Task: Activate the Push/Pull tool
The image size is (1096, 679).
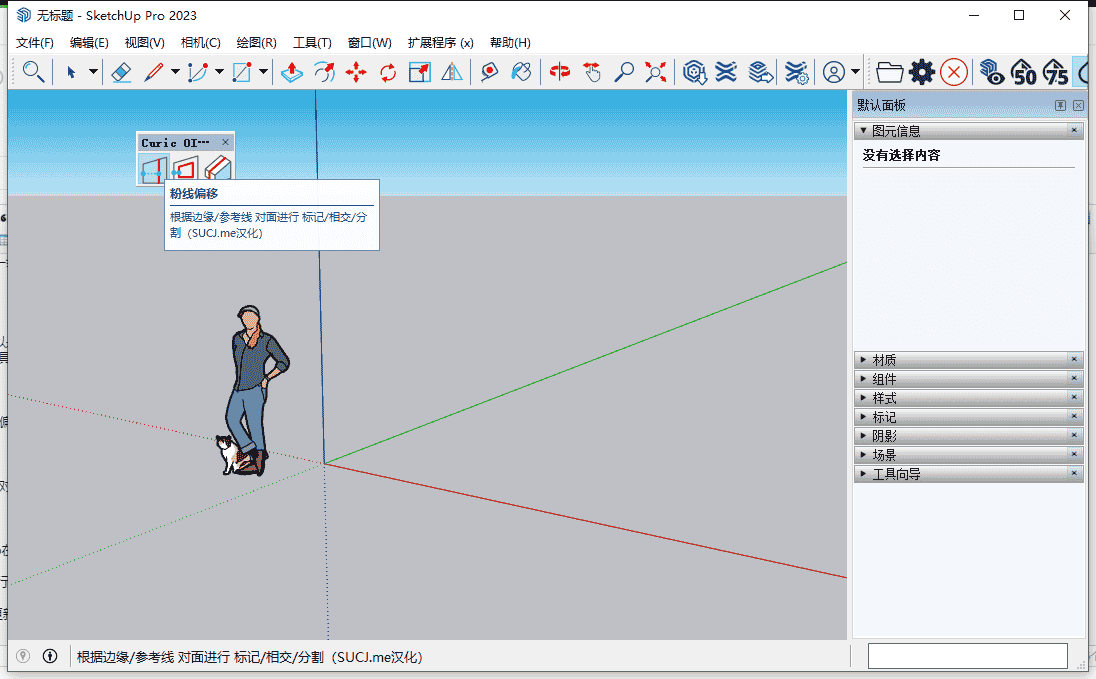Action: click(291, 72)
